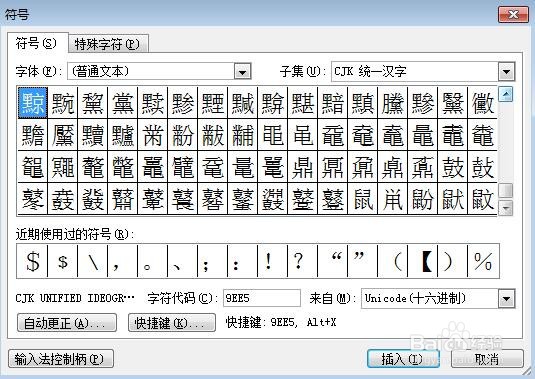Select the semicolon recent symbol
535x379 pixels.
click(213, 261)
